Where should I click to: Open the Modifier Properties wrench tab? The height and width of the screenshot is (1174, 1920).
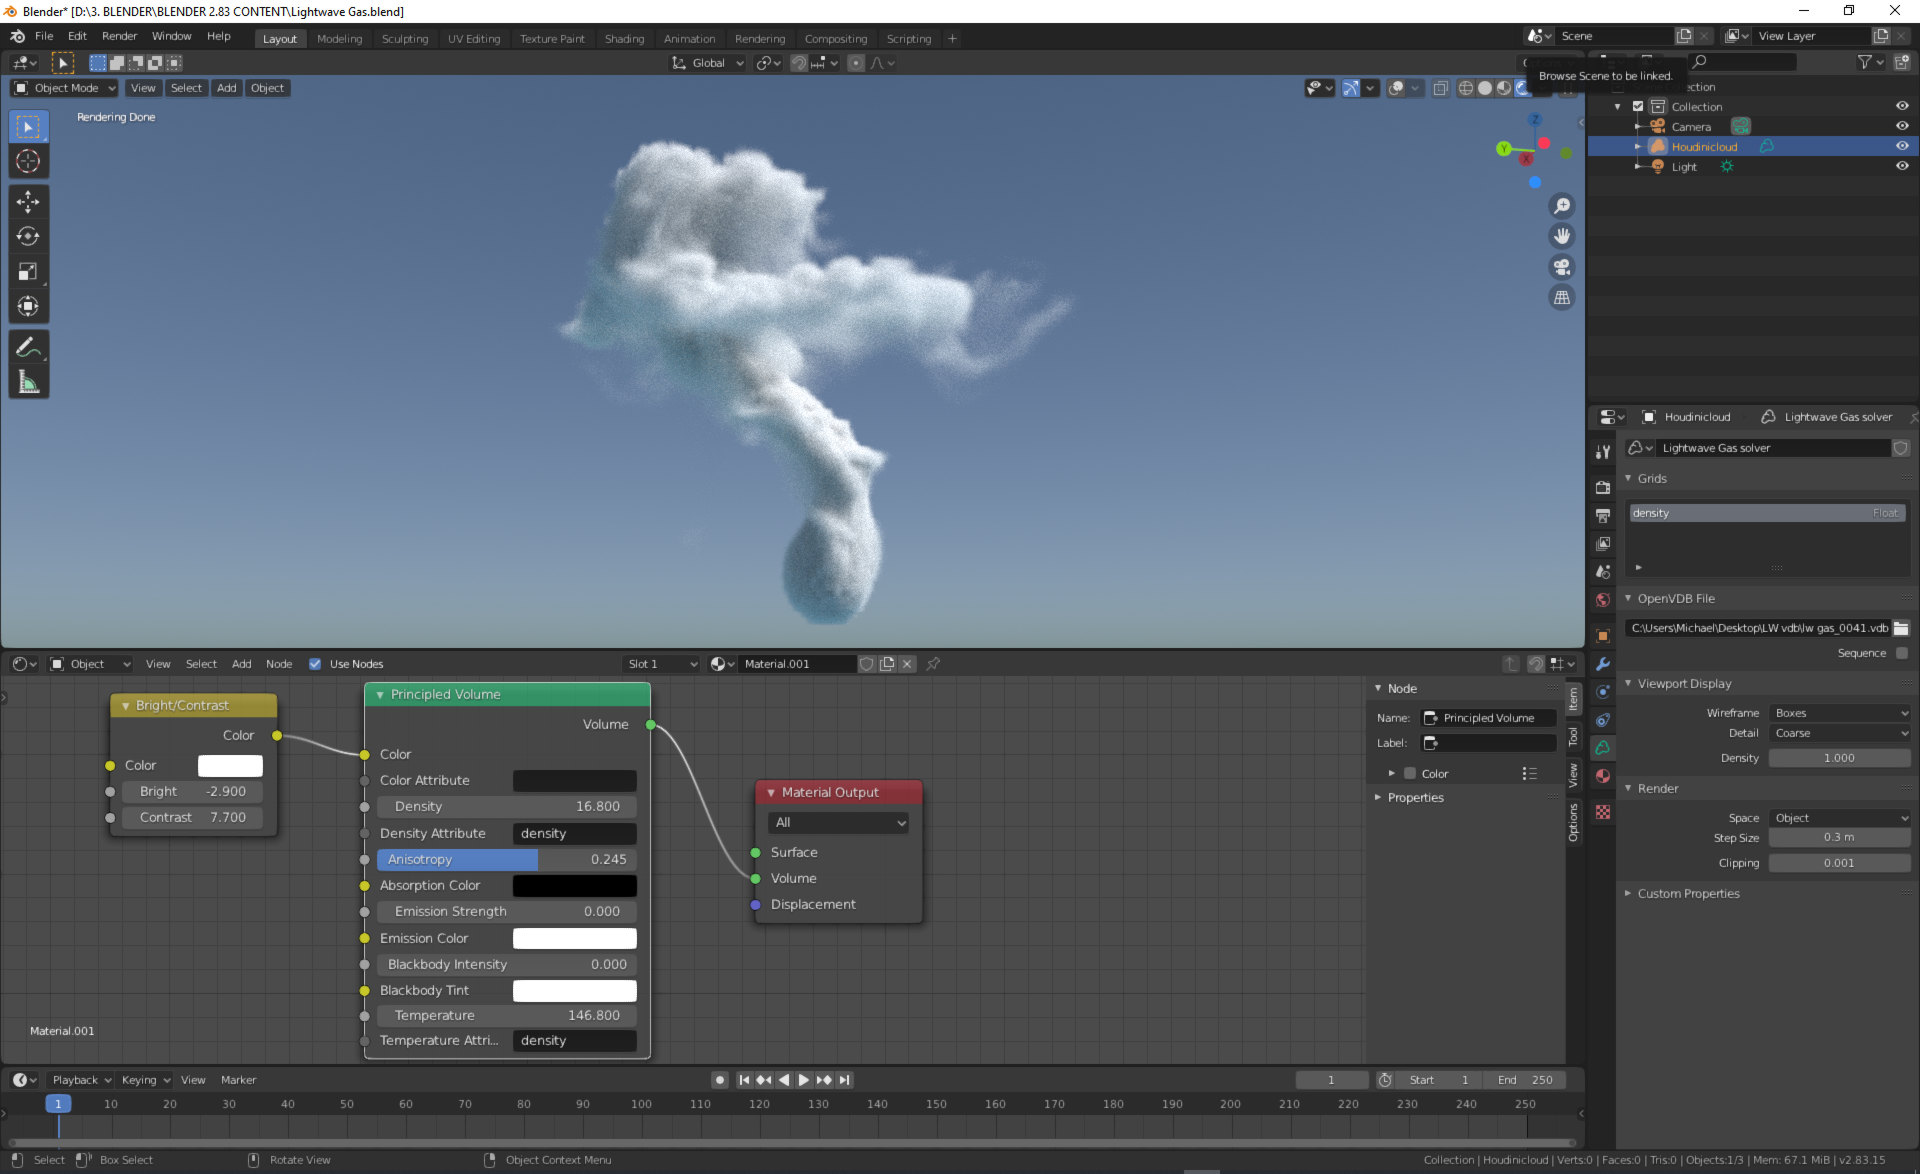tap(1603, 663)
